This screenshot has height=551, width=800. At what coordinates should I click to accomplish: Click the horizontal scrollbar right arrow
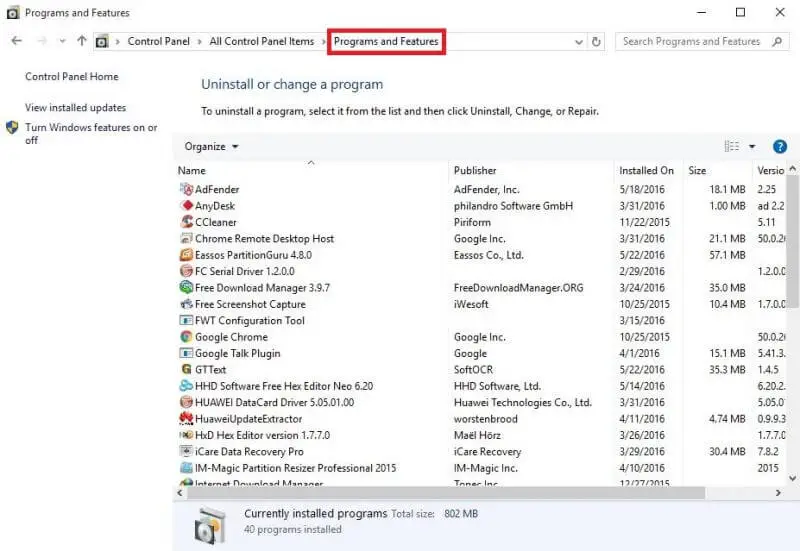778,493
